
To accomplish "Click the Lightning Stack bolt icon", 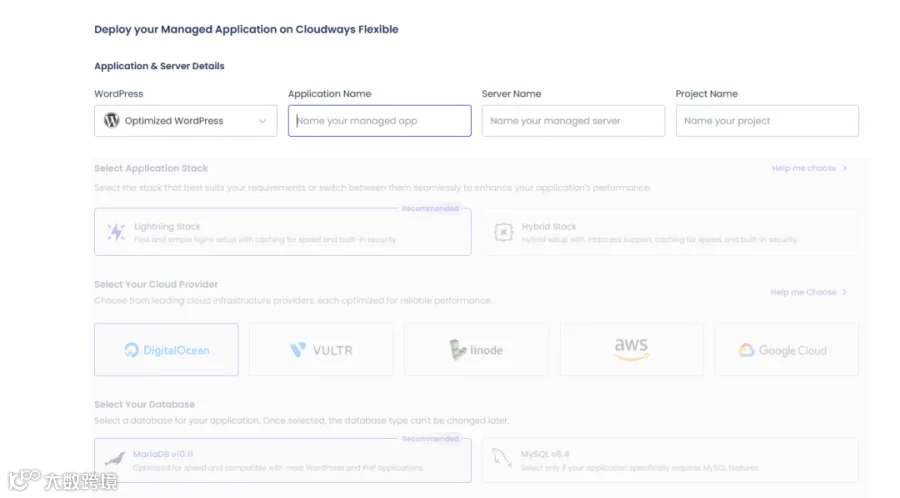I will pos(116,232).
